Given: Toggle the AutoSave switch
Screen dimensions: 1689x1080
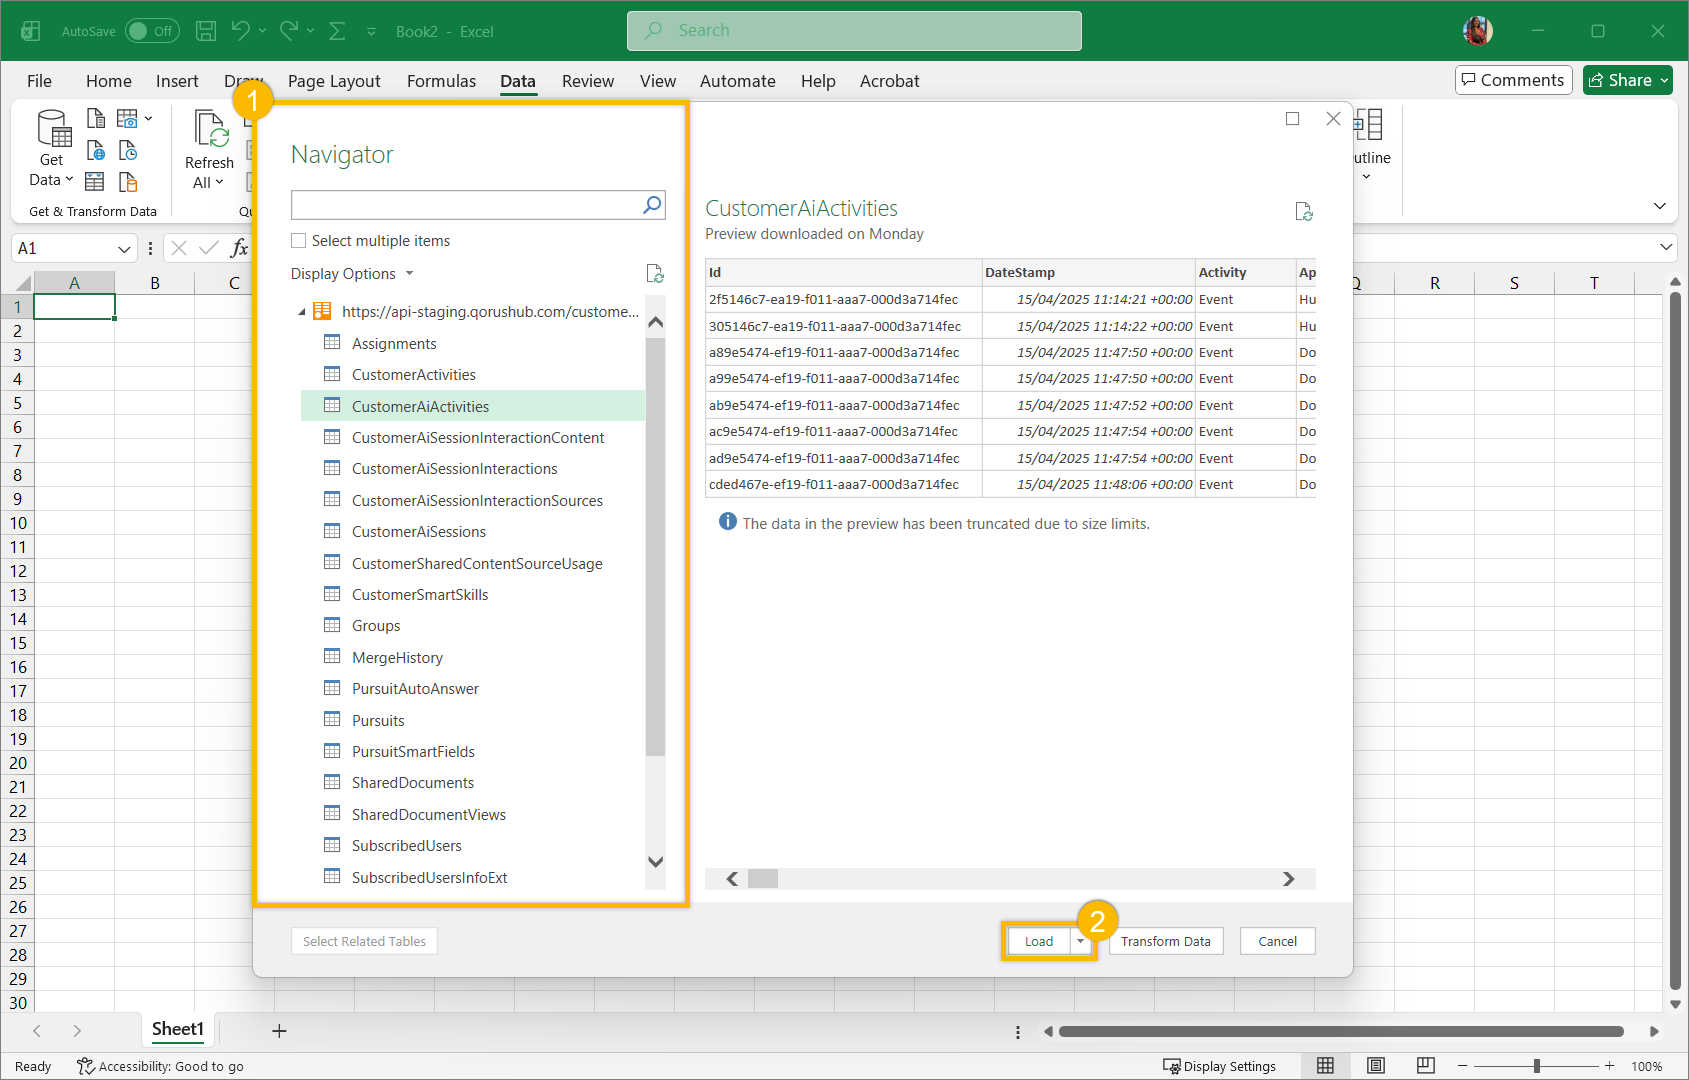Looking at the screenshot, I should pyautogui.click(x=152, y=31).
